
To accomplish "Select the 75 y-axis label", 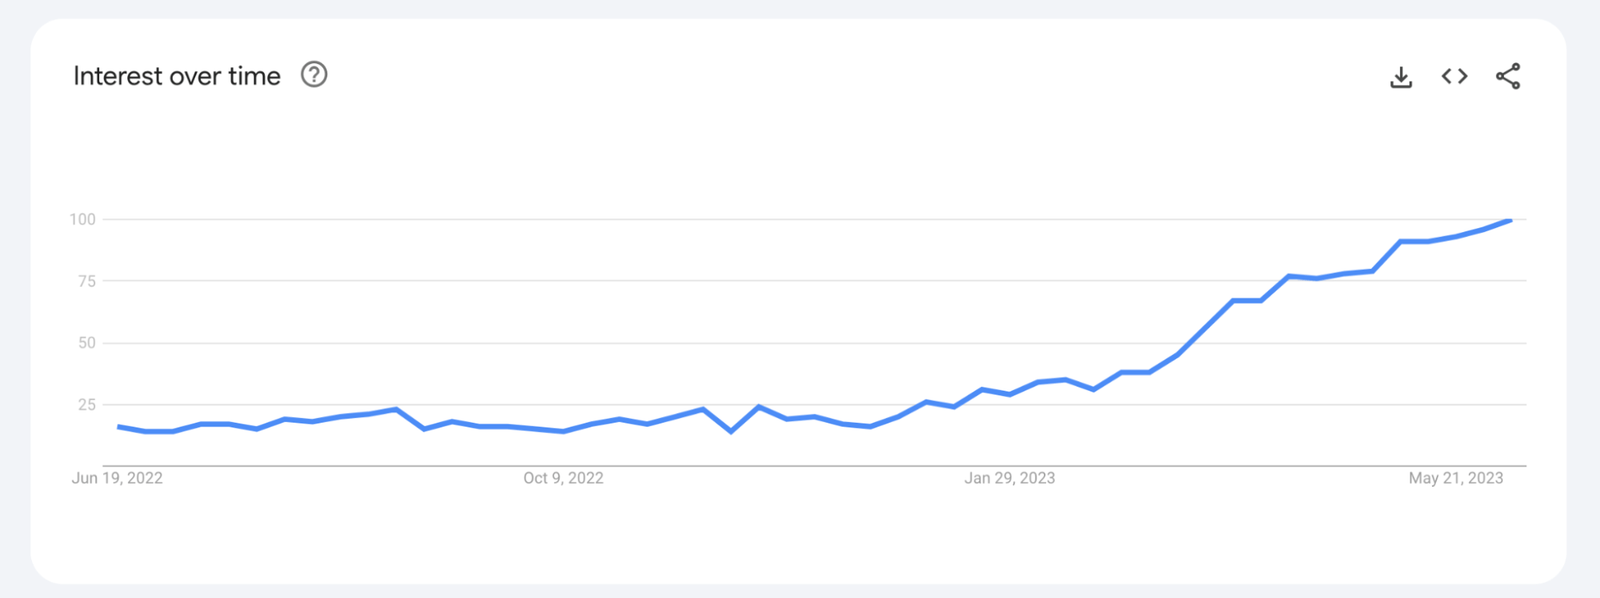I will click(87, 281).
